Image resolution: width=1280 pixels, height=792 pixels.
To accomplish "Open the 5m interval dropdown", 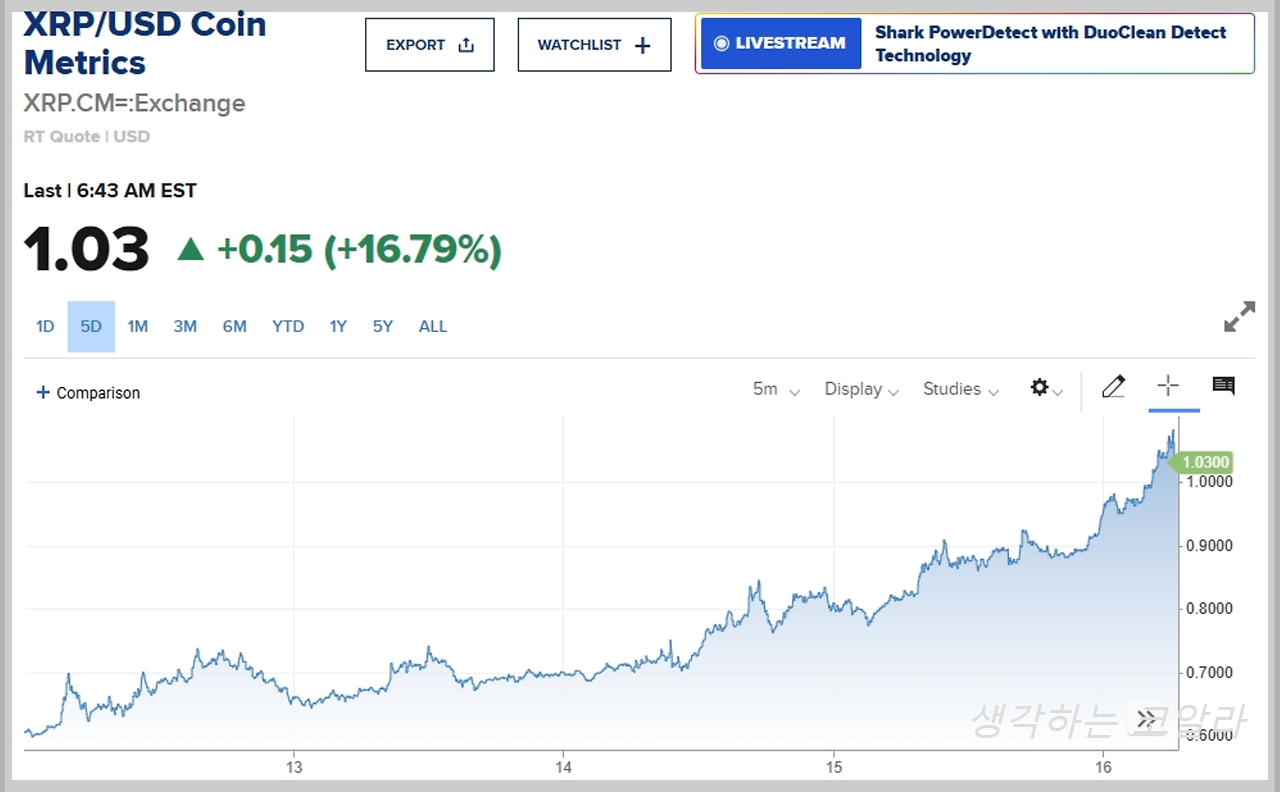I will pyautogui.click(x=776, y=389).
